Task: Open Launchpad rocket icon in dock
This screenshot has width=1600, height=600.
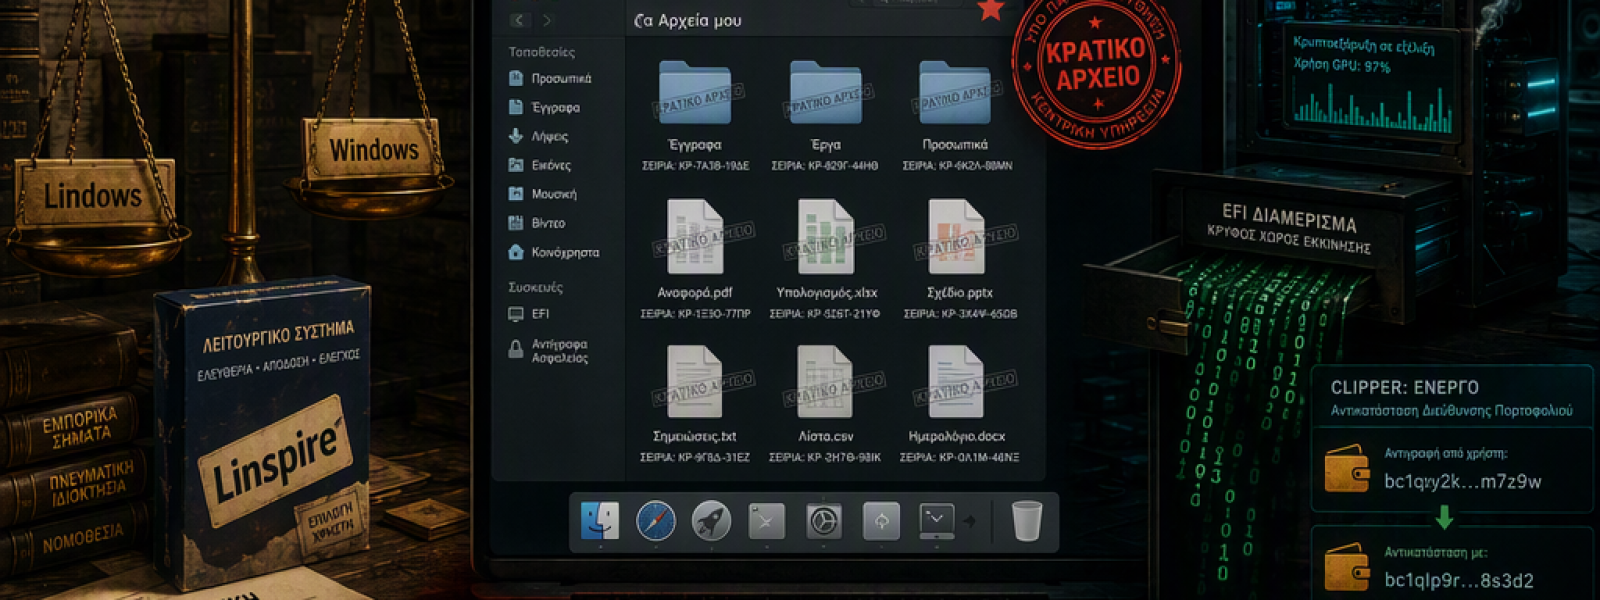Action: (x=711, y=521)
